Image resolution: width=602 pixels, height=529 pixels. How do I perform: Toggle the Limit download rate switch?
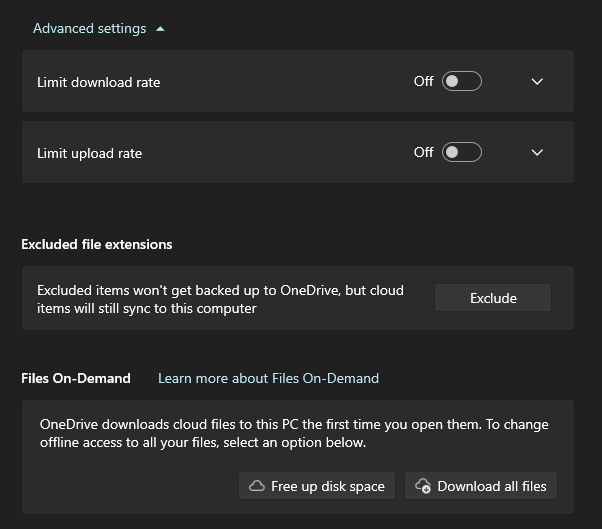coord(462,81)
